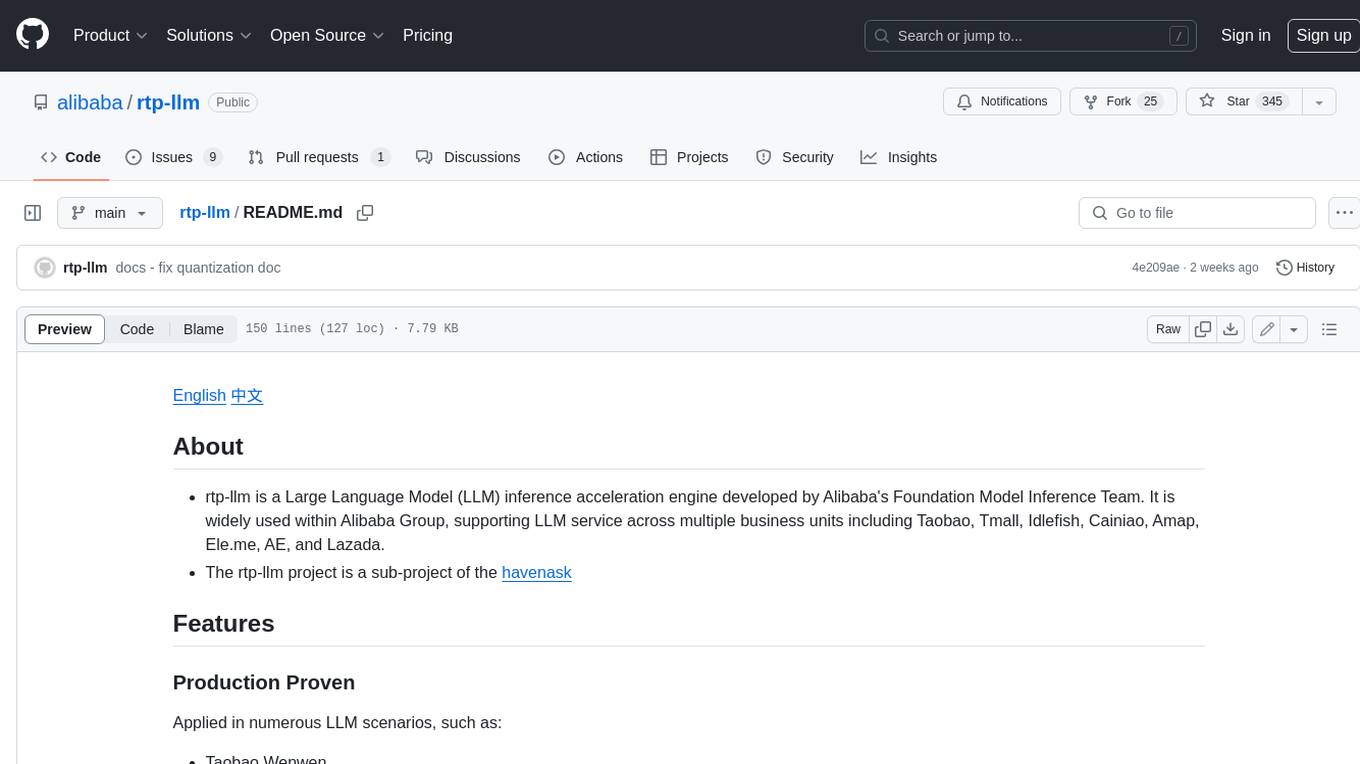Open the 中文 README link

[247, 395]
